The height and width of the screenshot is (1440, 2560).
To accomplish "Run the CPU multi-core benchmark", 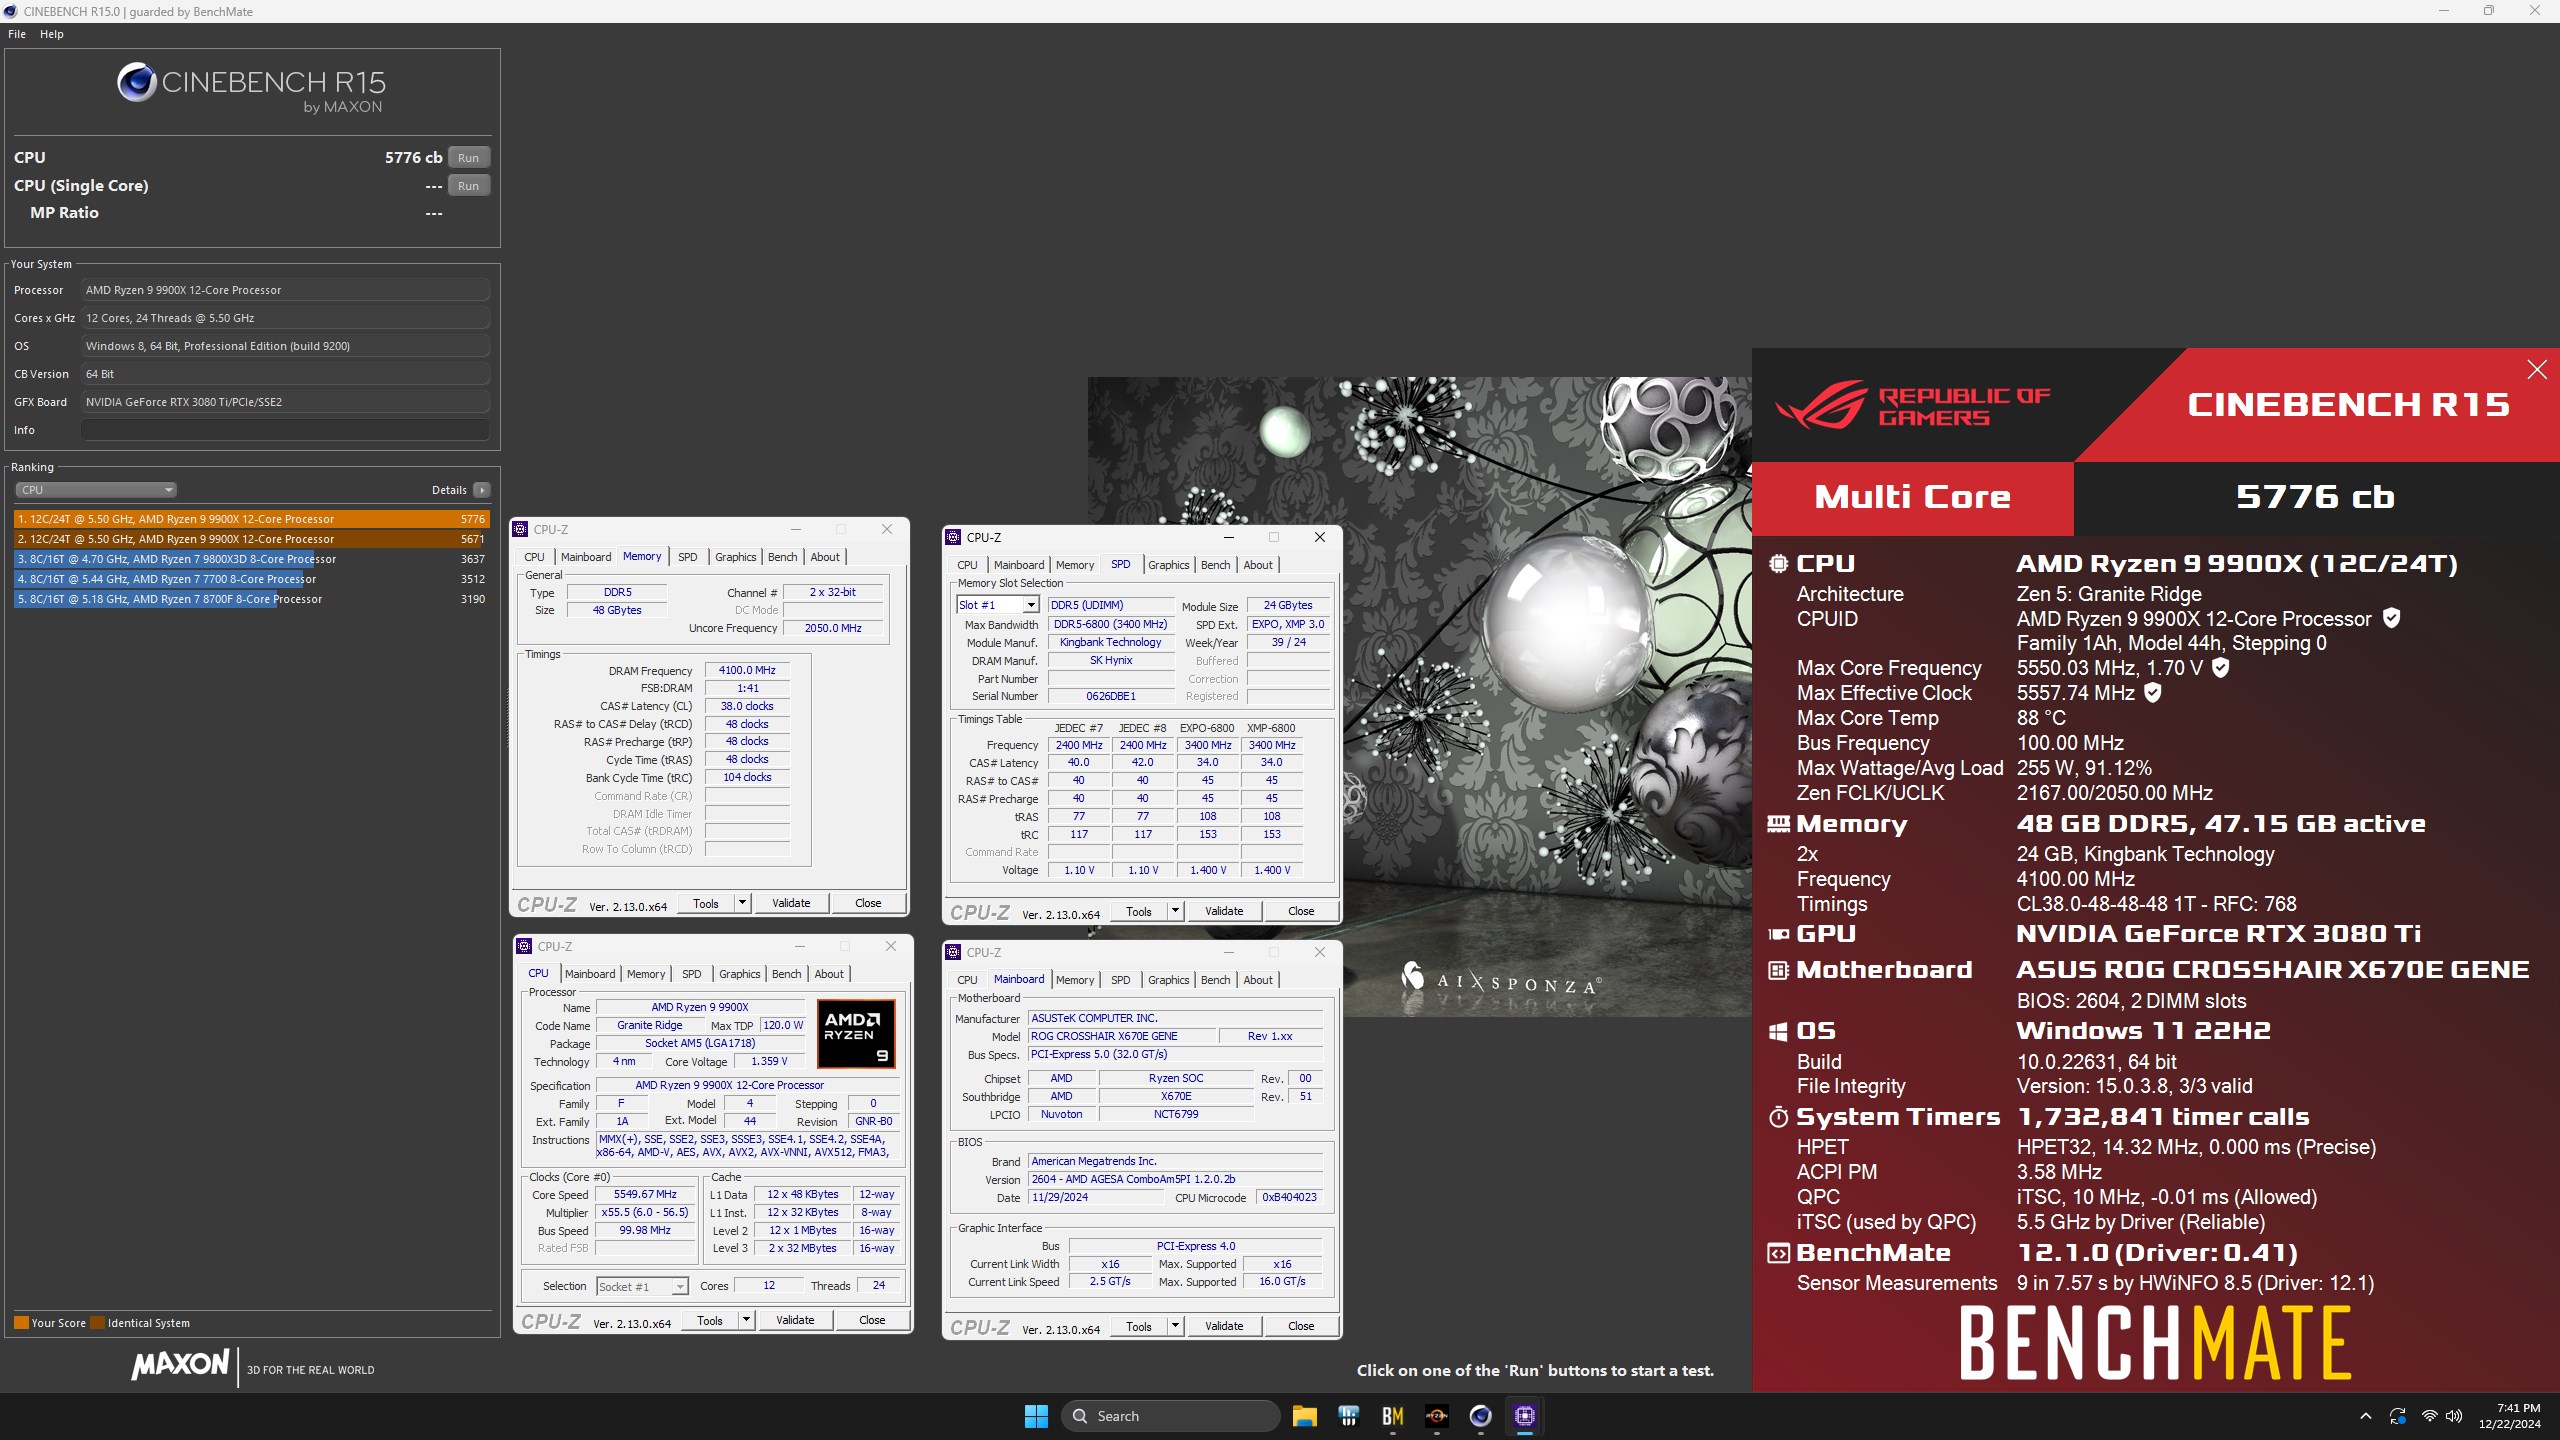I will click(468, 158).
